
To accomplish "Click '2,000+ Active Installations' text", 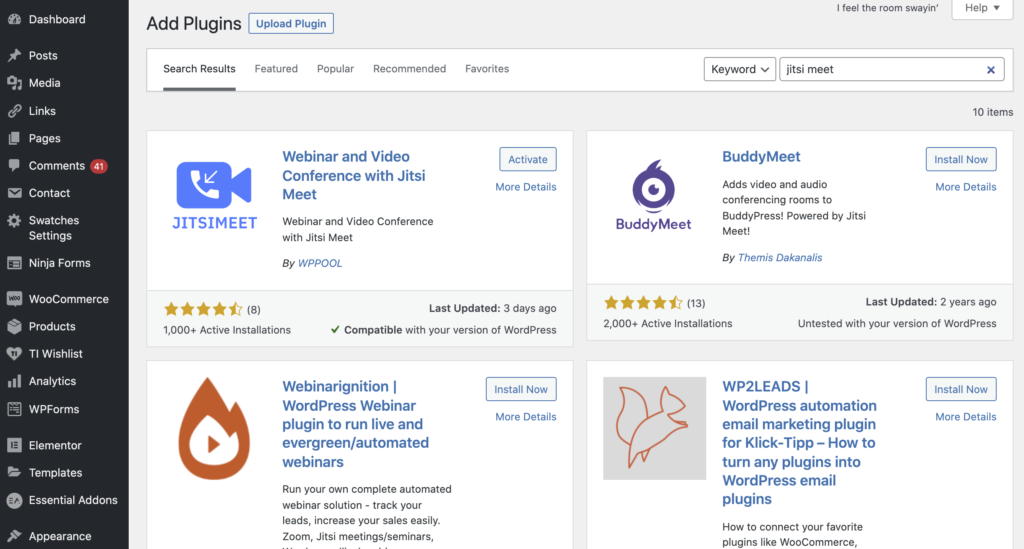I will (667, 323).
